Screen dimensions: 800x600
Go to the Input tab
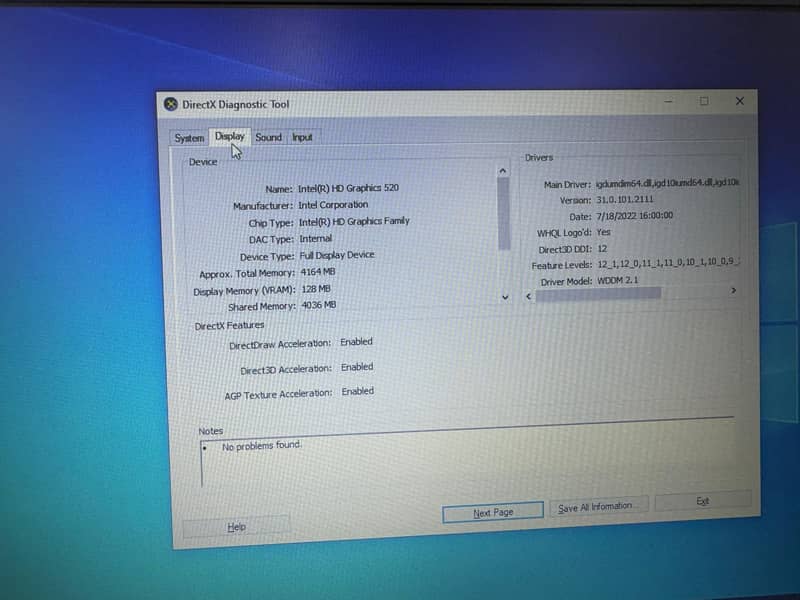[x=302, y=137]
